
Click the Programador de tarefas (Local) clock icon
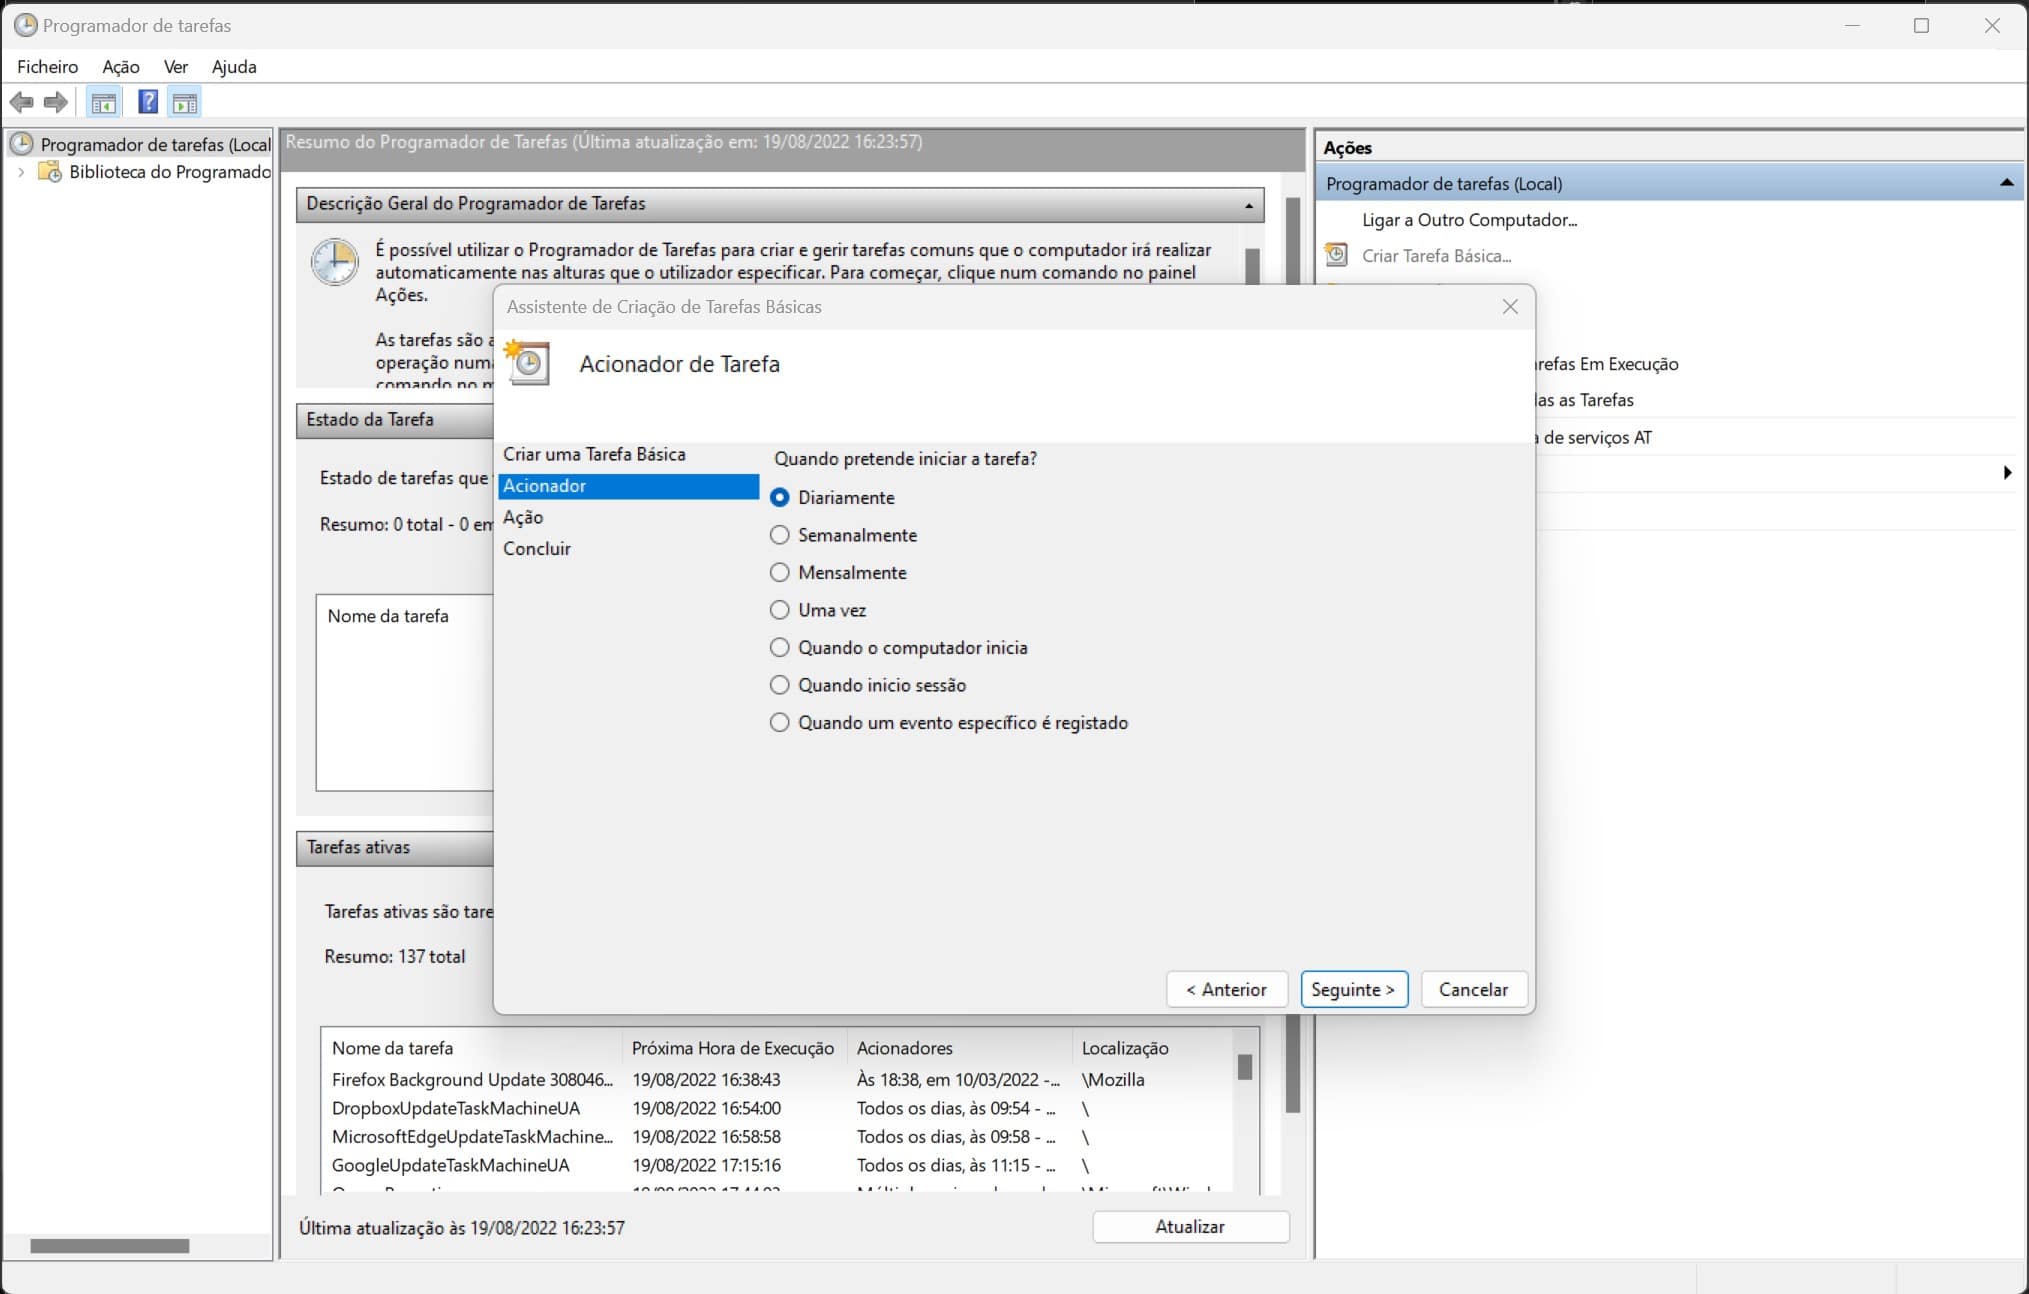pyautogui.click(x=21, y=144)
